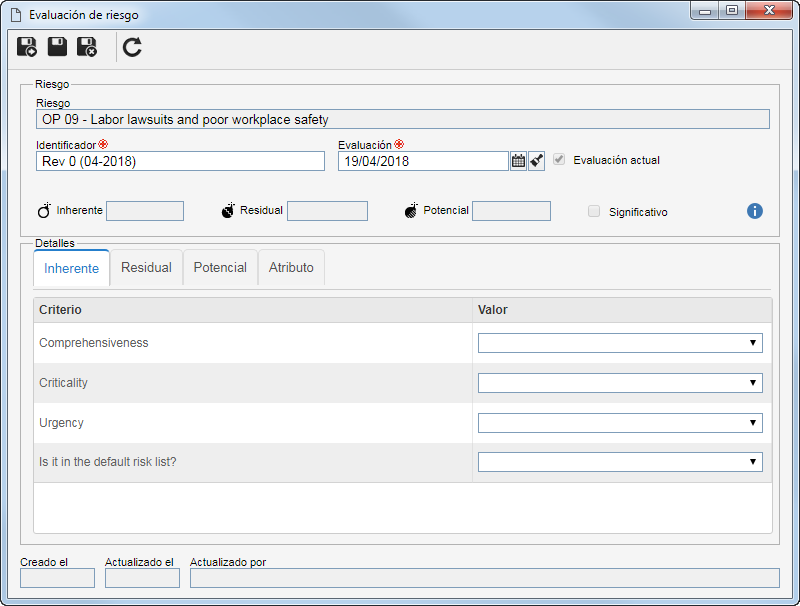
Task: Switch to the Atributo tab
Action: (x=291, y=267)
